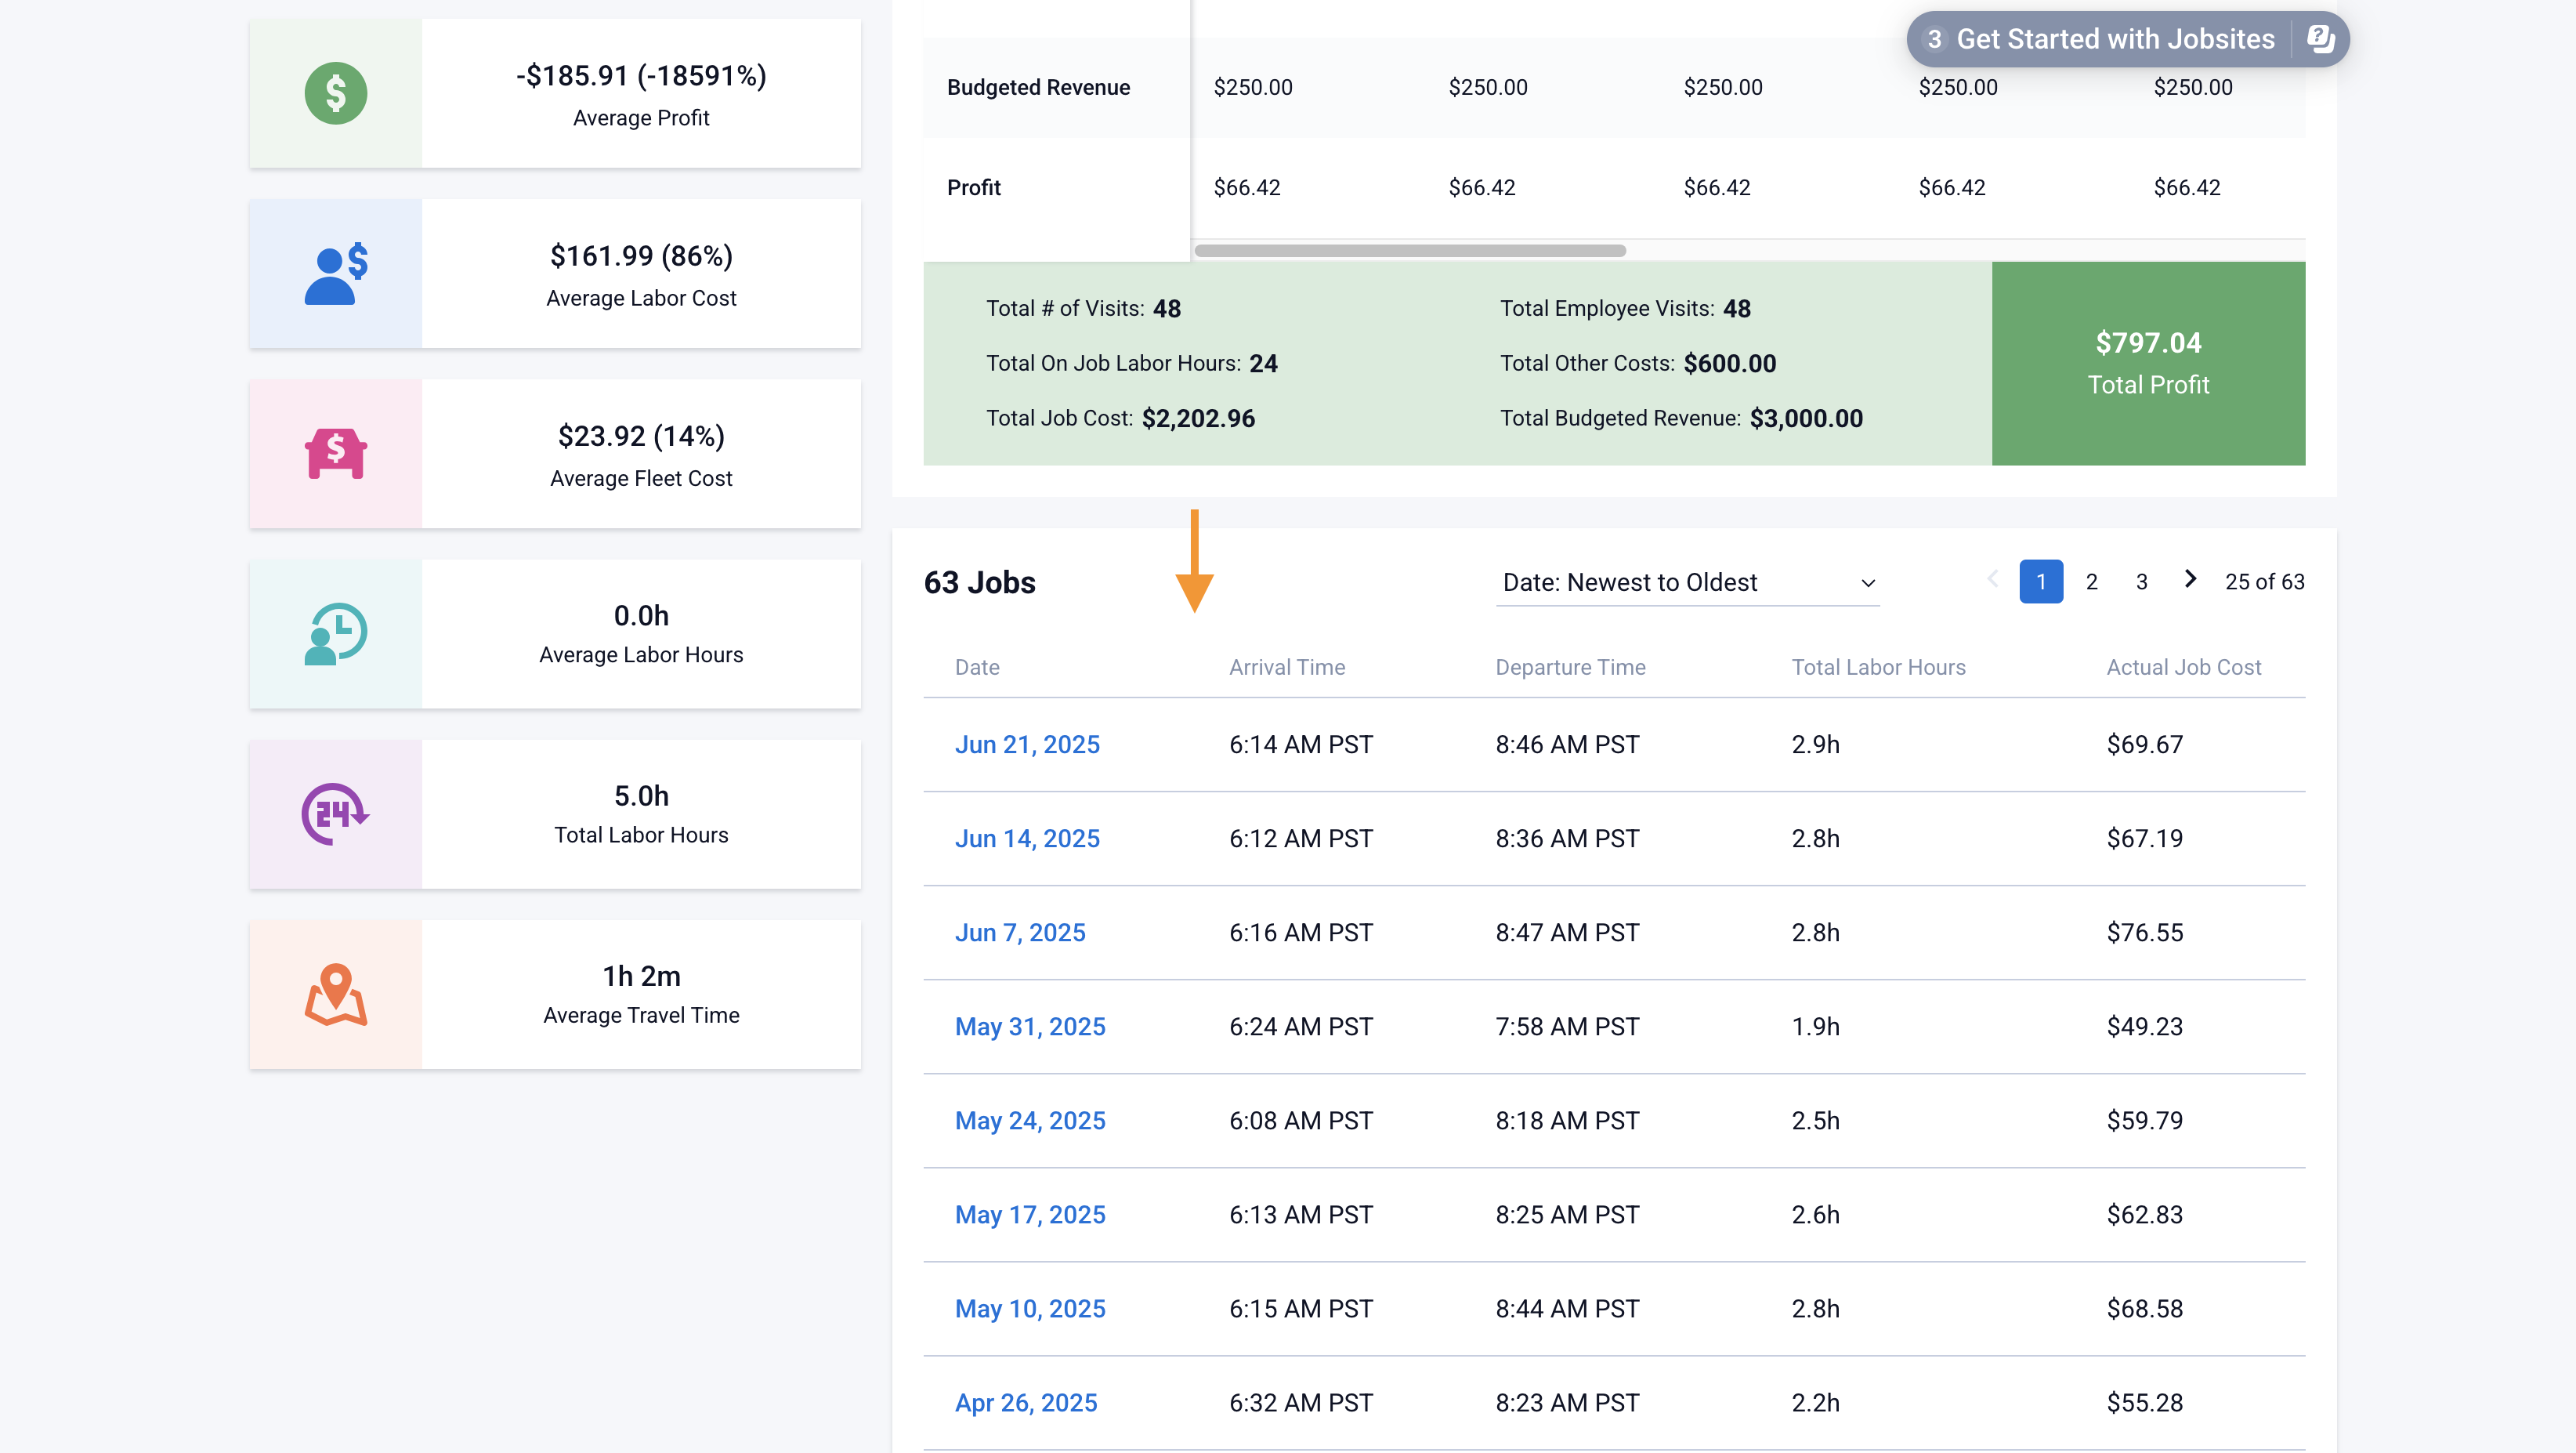The width and height of the screenshot is (2576, 1453).
Task: Open the Apr 26, 2025 job link
Action: pyautogui.click(x=1025, y=1402)
